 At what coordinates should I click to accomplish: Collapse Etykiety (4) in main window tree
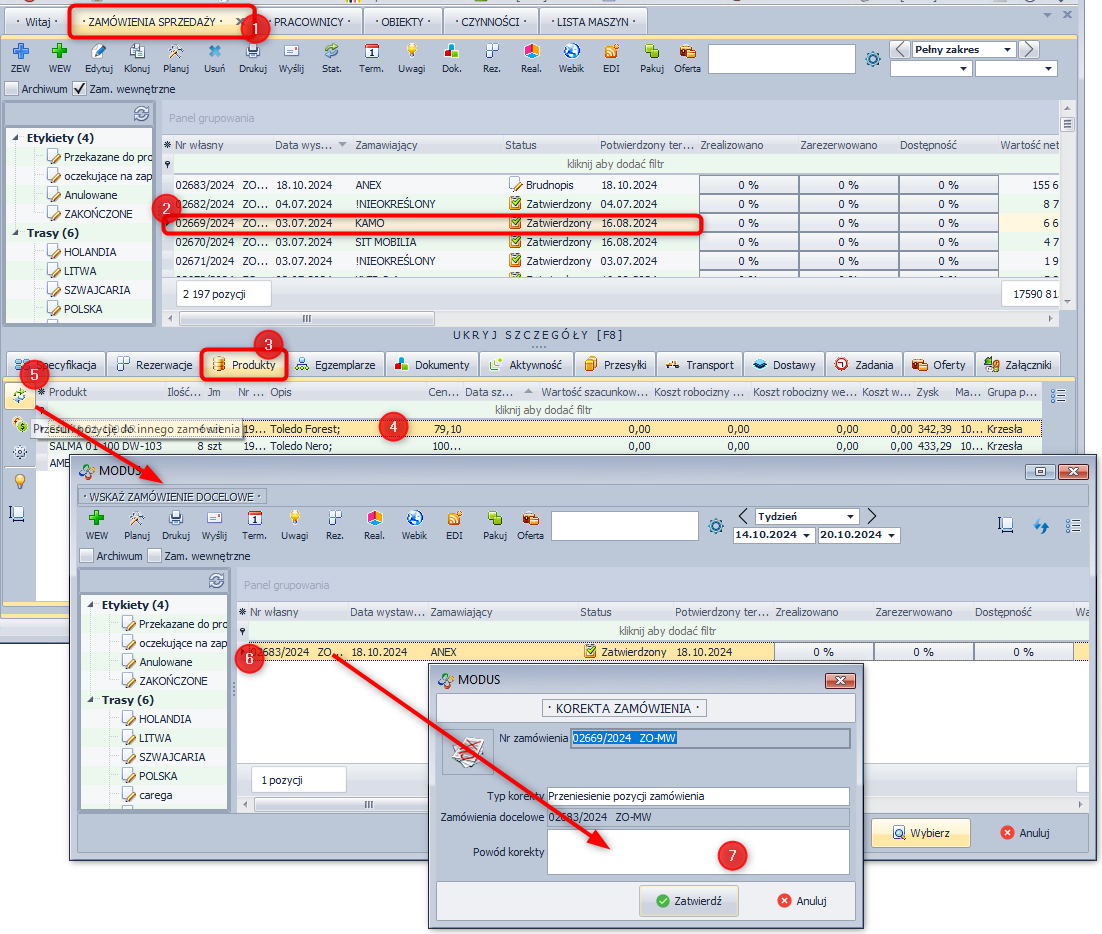[x=15, y=138]
